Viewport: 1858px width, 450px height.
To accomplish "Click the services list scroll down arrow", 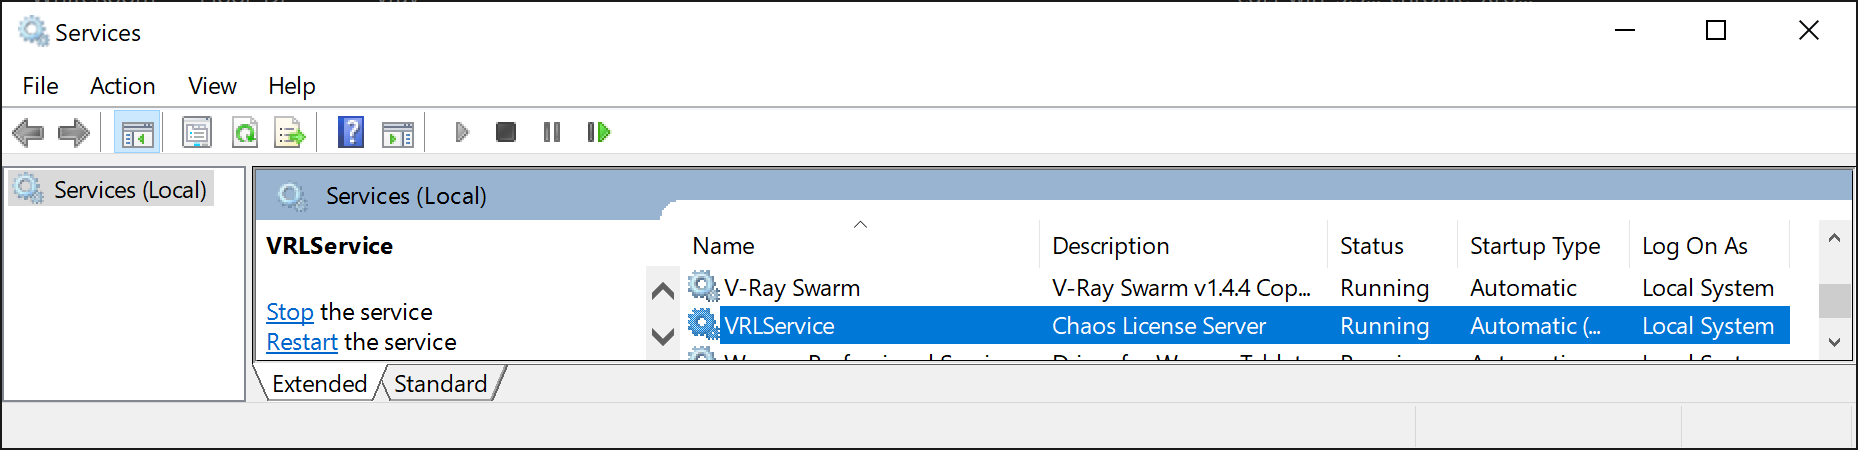I will [x=1834, y=342].
